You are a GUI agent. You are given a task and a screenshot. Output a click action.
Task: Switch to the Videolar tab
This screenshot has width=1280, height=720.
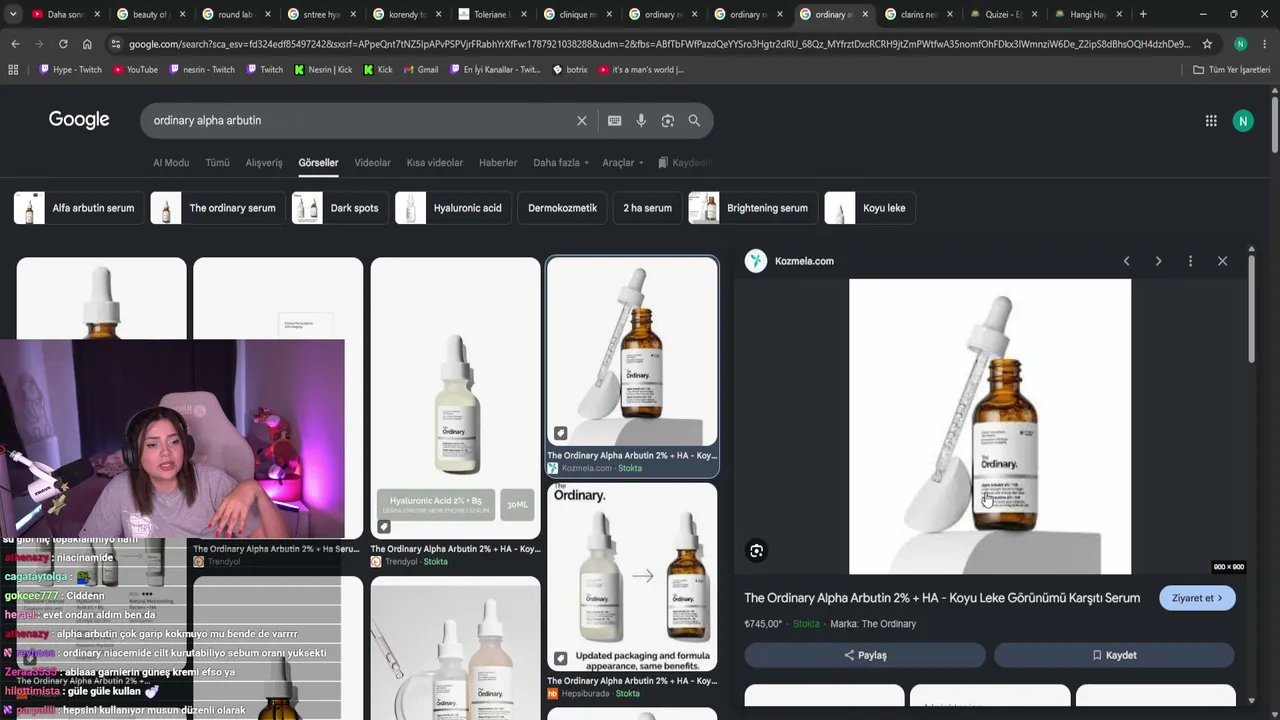(x=373, y=163)
